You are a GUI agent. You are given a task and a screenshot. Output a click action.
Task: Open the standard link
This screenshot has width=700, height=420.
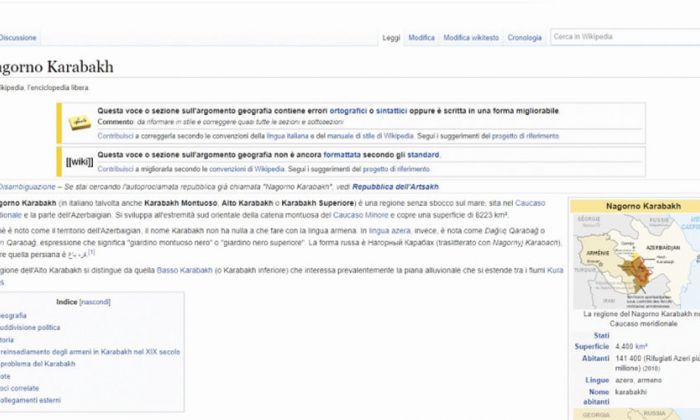423,155
